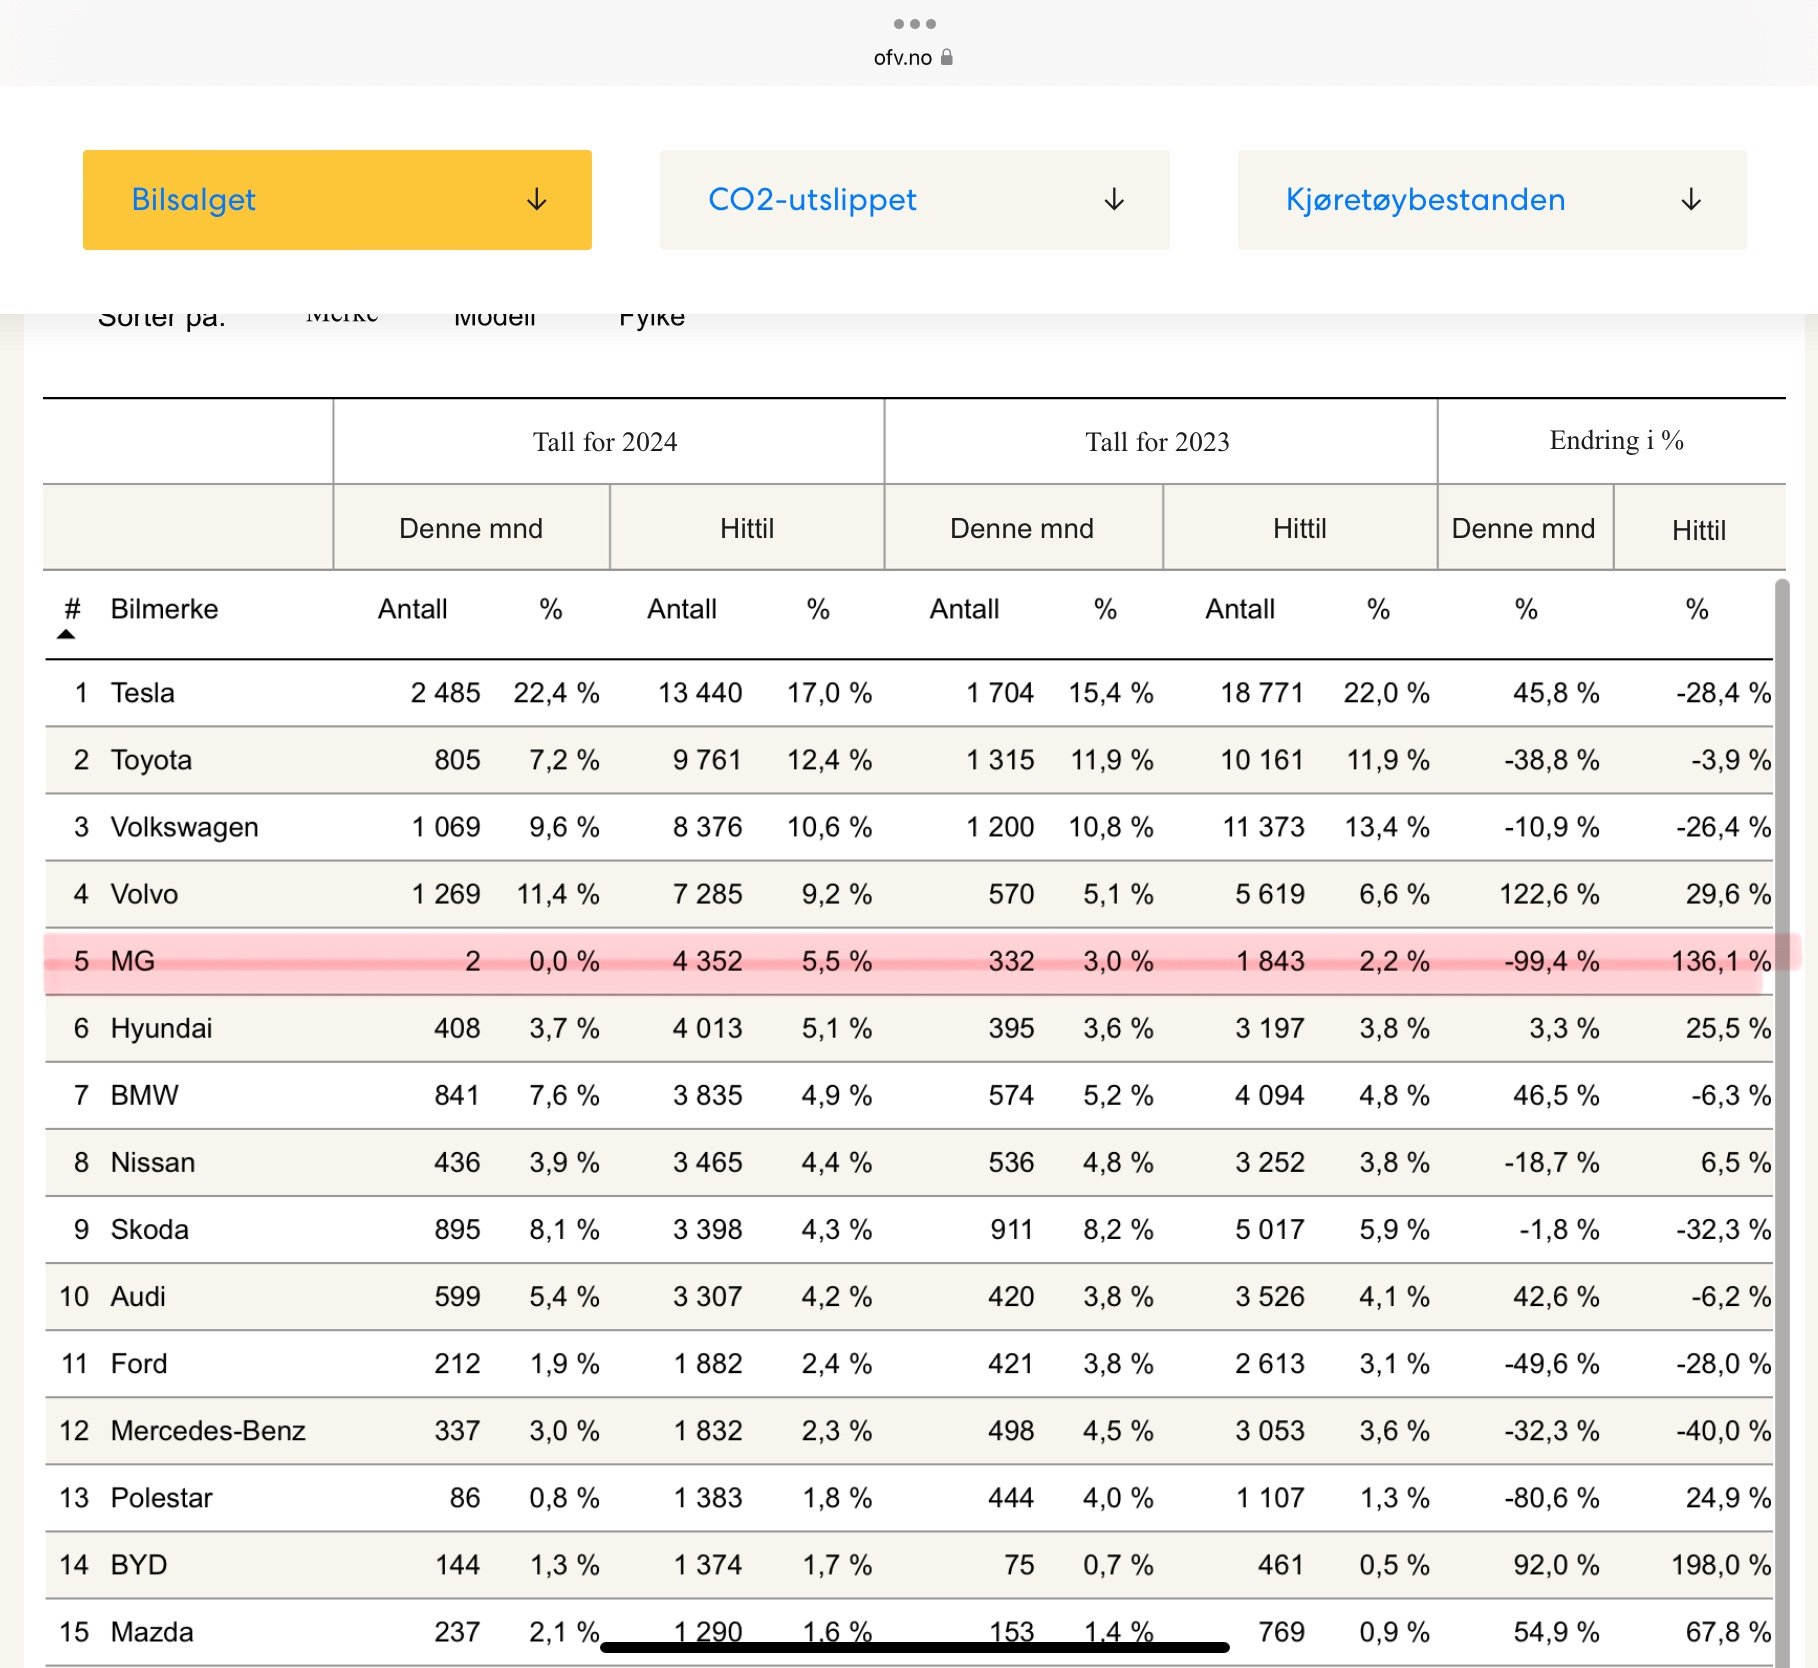Click the BYD row in table
Screen dimensions: 1818x1668
coord(908,1565)
